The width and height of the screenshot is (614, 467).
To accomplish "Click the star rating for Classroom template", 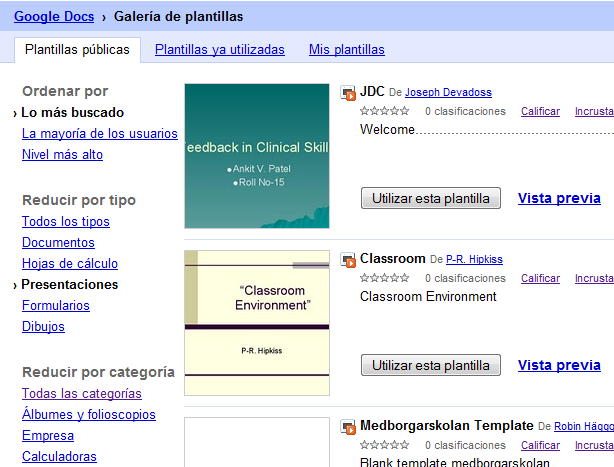I will pyautogui.click(x=384, y=278).
